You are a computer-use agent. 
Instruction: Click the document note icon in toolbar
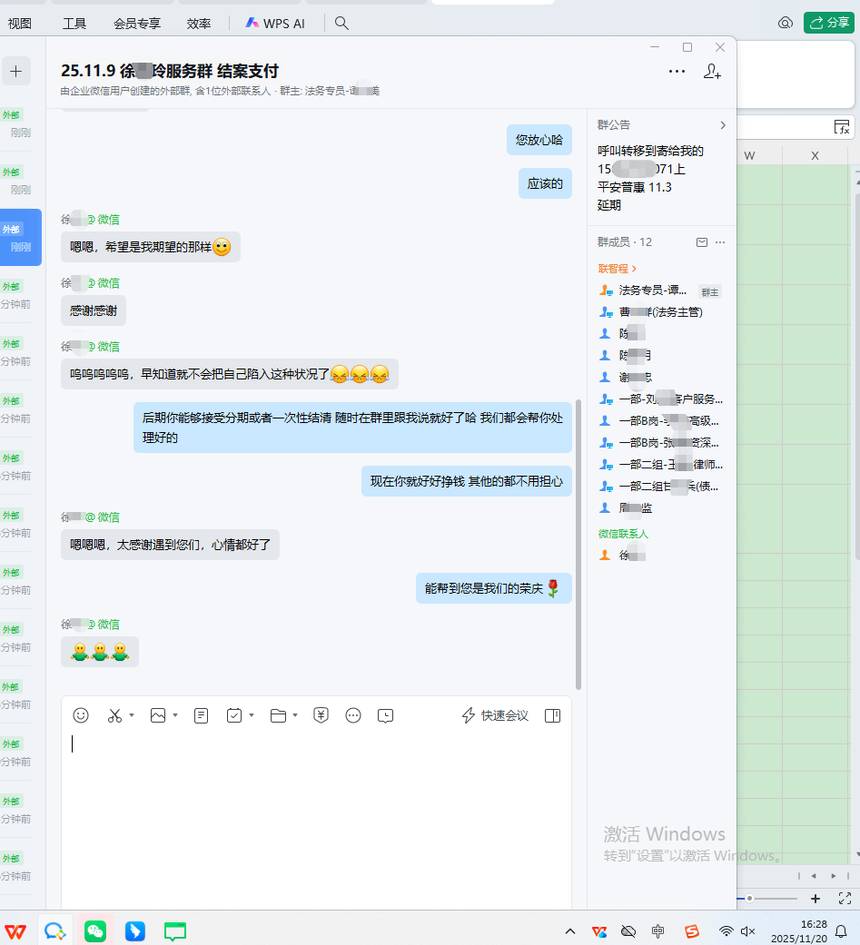tap(201, 715)
